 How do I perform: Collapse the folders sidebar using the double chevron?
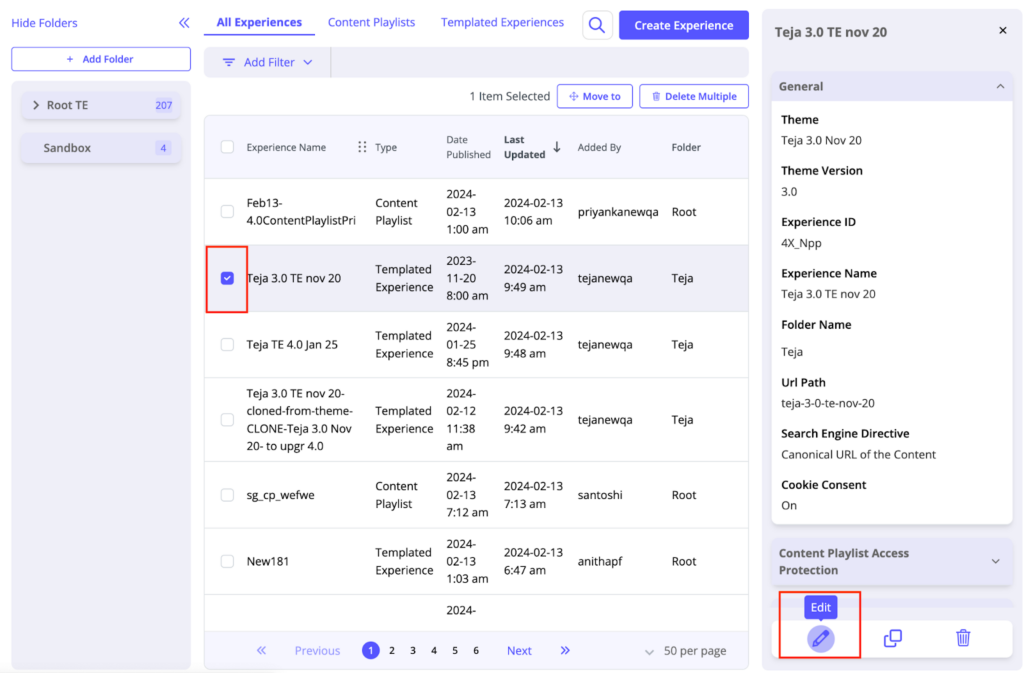click(x=183, y=22)
